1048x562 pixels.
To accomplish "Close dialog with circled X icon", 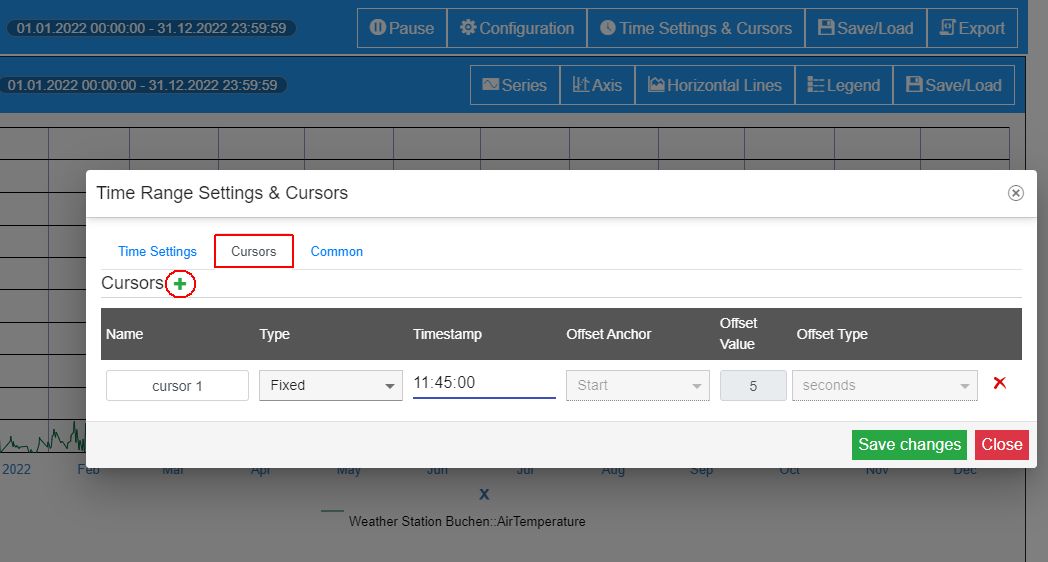I will [x=1015, y=193].
